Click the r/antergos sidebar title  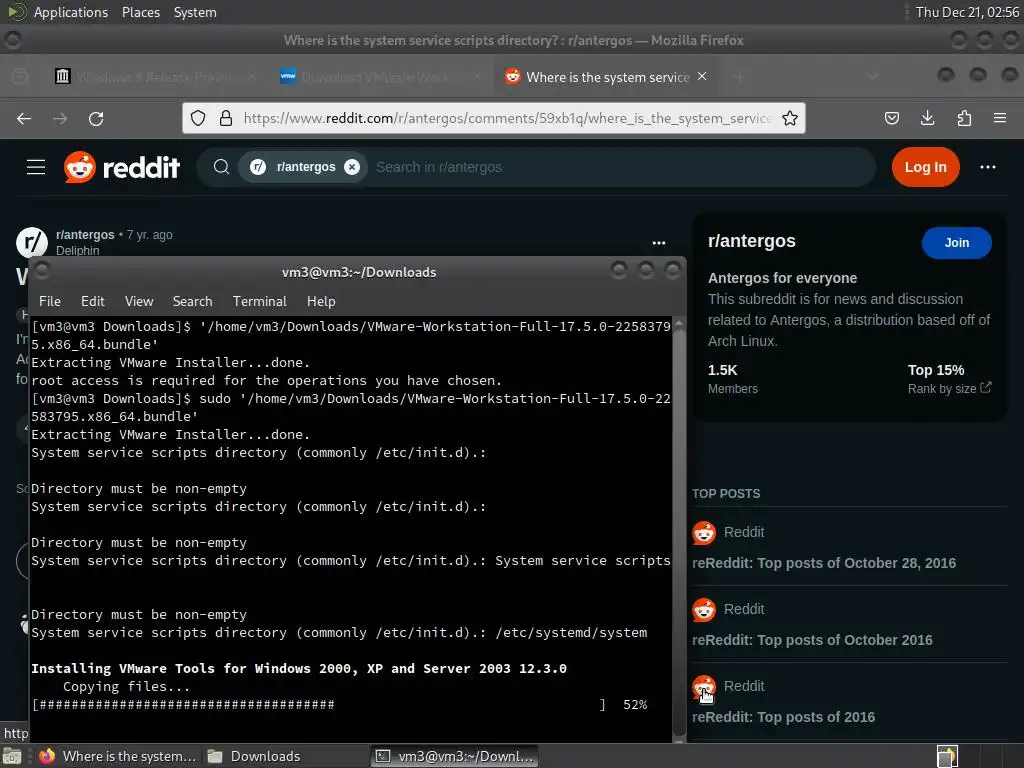[752, 241]
